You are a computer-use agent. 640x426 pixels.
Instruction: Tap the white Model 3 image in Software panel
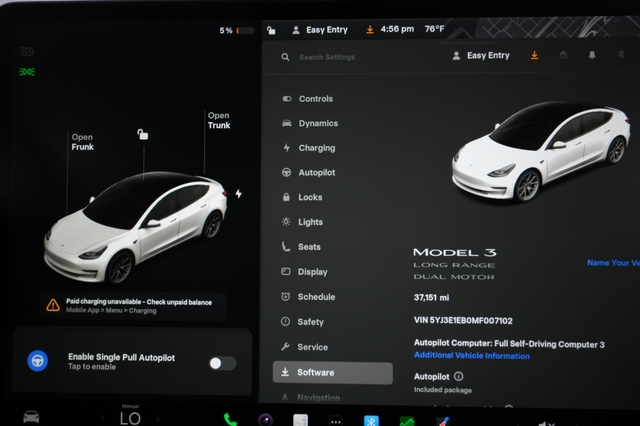540,151
